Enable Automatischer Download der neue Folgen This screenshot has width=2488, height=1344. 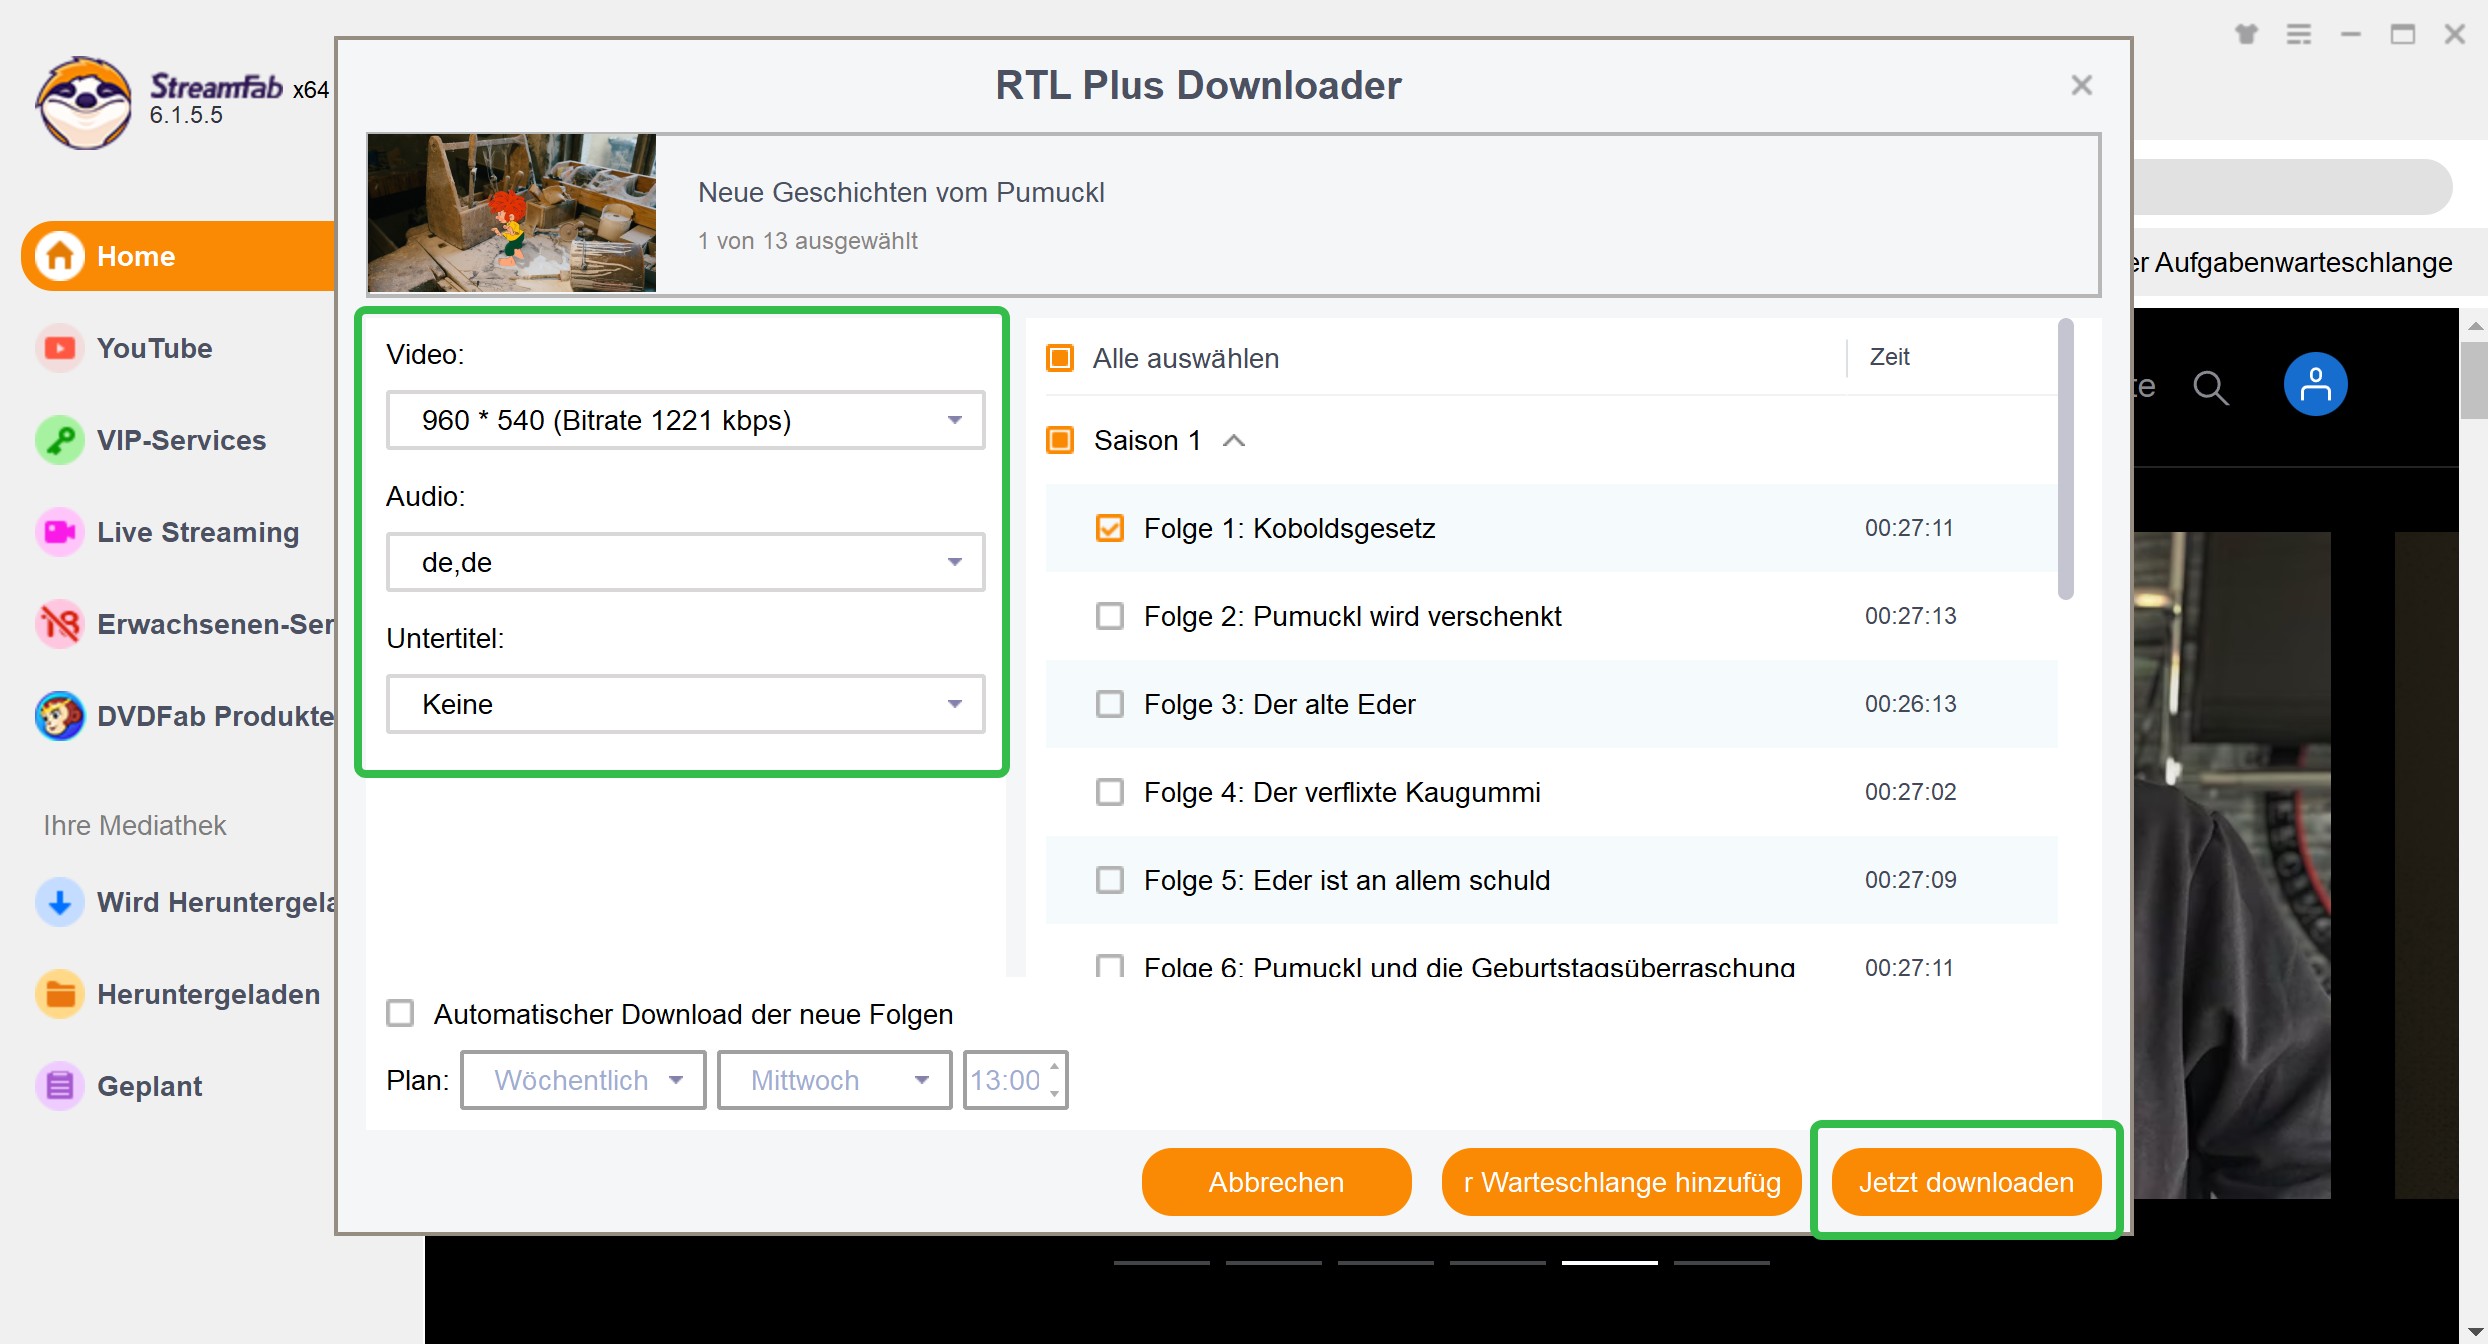click(400, 1014)
